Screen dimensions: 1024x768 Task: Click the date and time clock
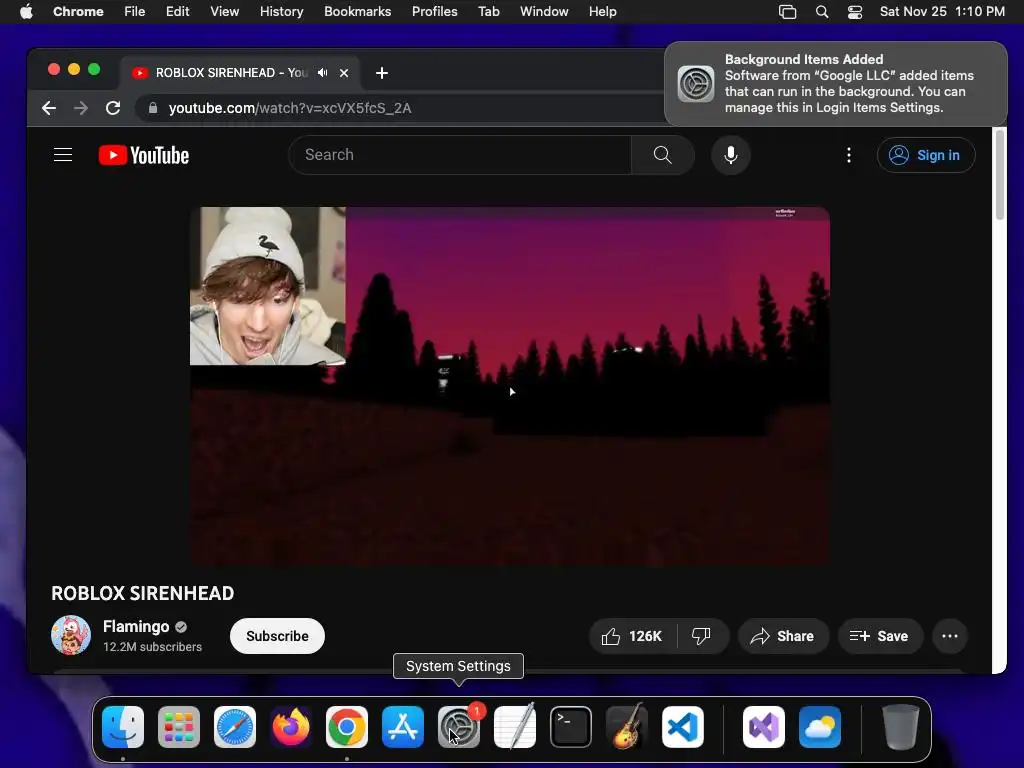[942, 11]
